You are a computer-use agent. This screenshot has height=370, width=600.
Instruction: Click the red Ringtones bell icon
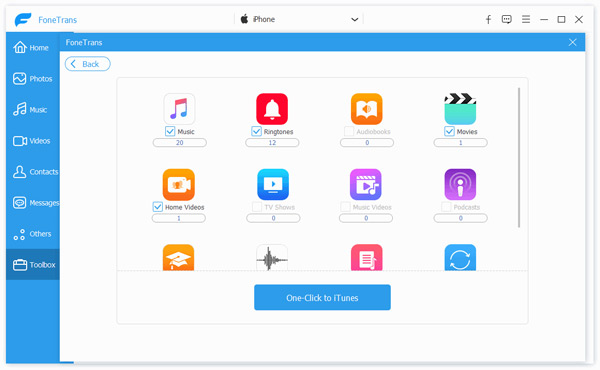[272, 109]
